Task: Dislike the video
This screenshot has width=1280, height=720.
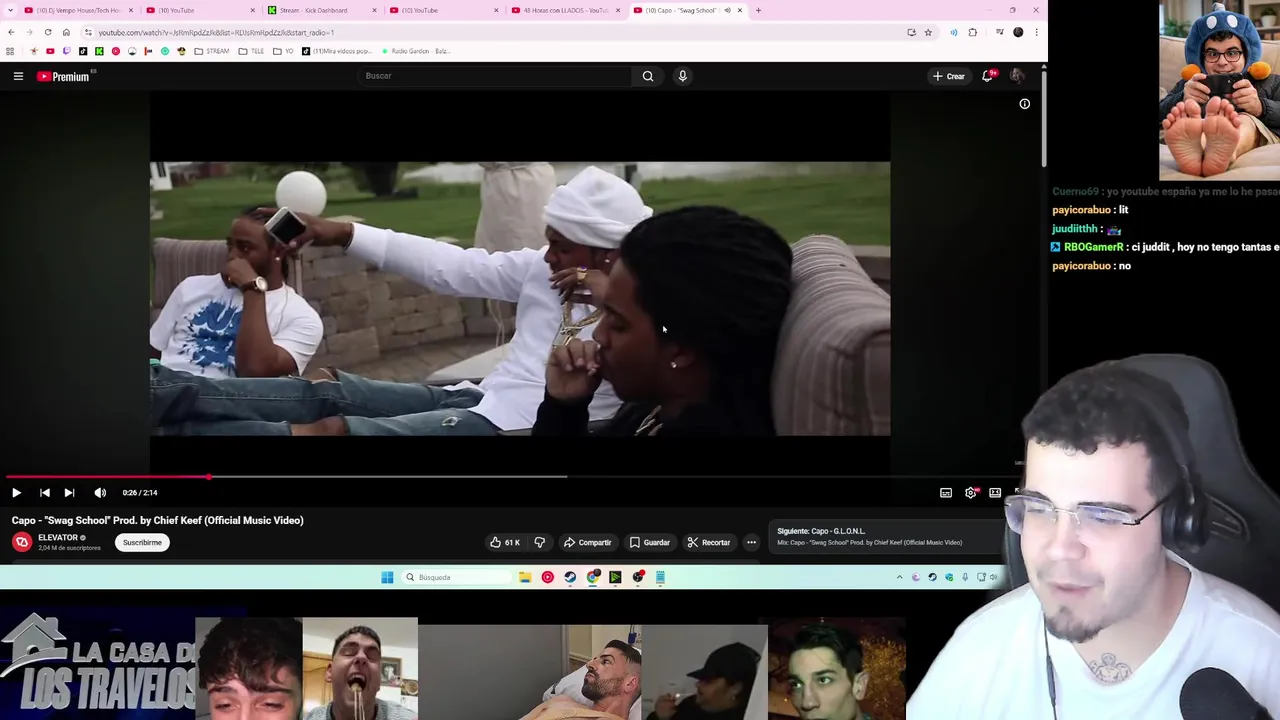Action: click(540, 542)
